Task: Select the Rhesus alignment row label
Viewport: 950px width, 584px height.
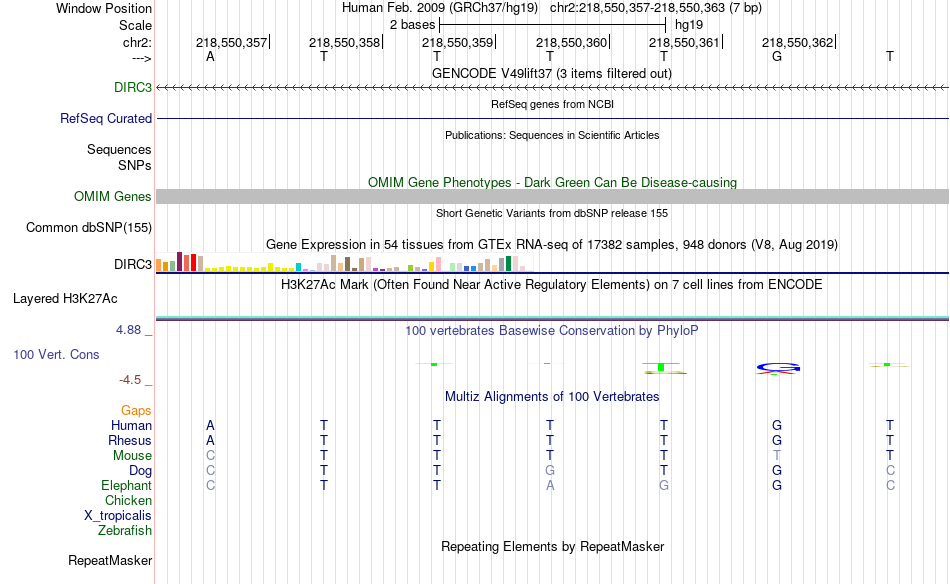Action: pyautogui.click(x=130, y=441)
